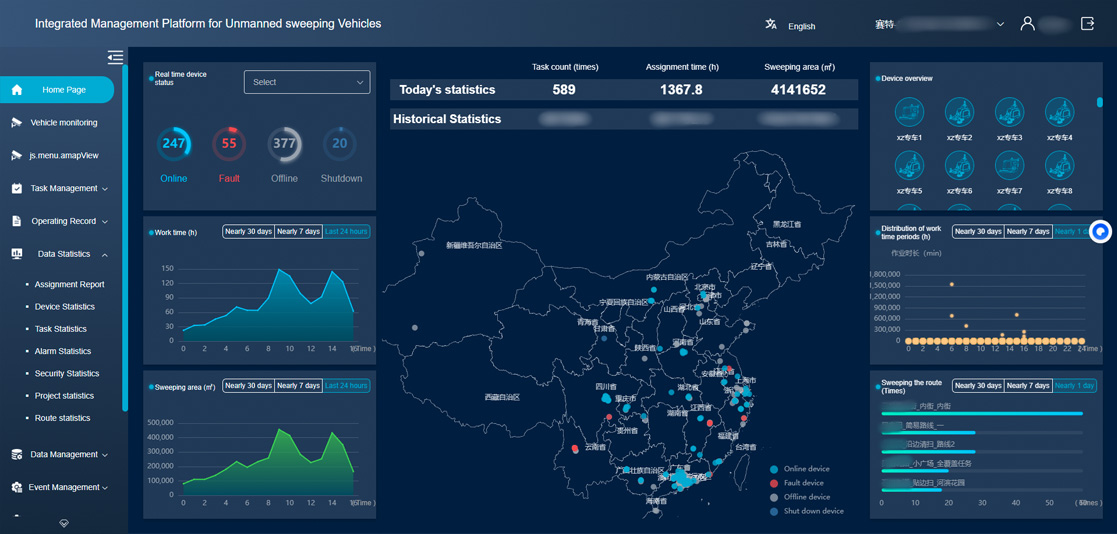Click the Fault devices gauge showing 55

pyautogui.click(x=229, y=145)
